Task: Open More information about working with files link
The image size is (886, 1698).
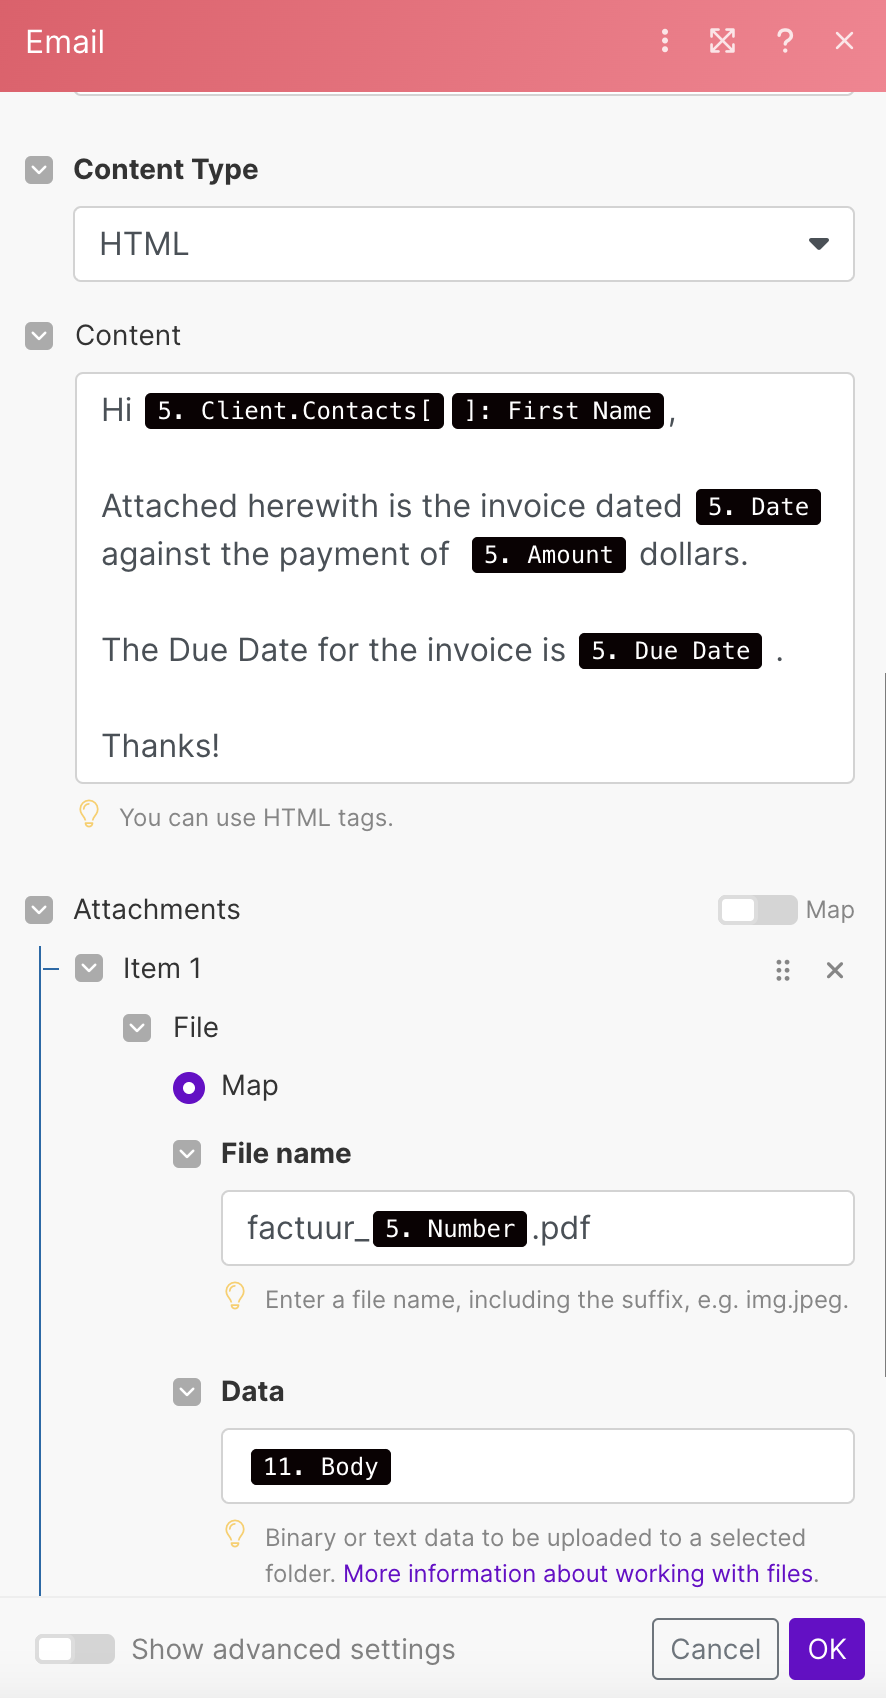Action: point(578,1574)
